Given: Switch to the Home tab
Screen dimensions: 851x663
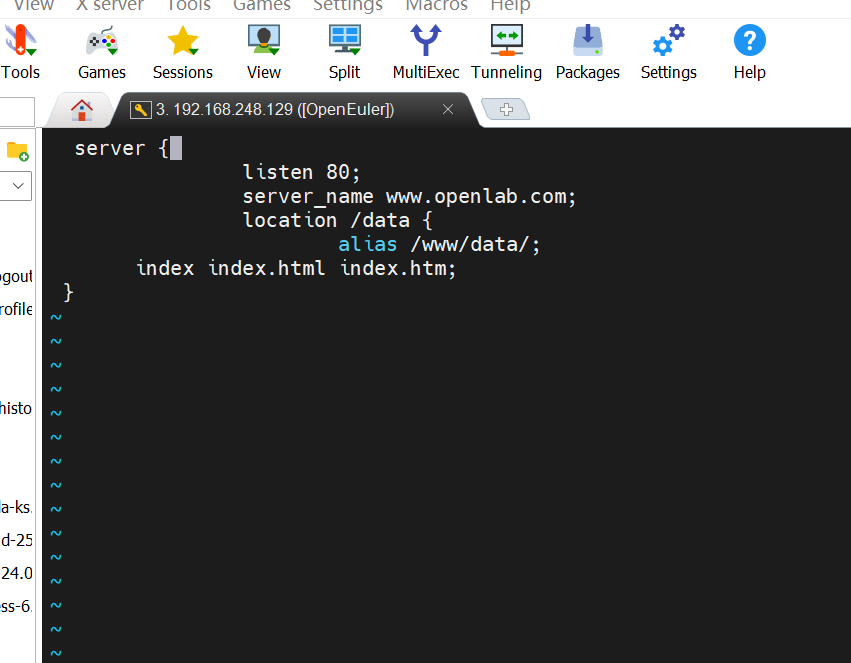Looking at the screenshot, I should pyautogui.click(x=81, y=109).
